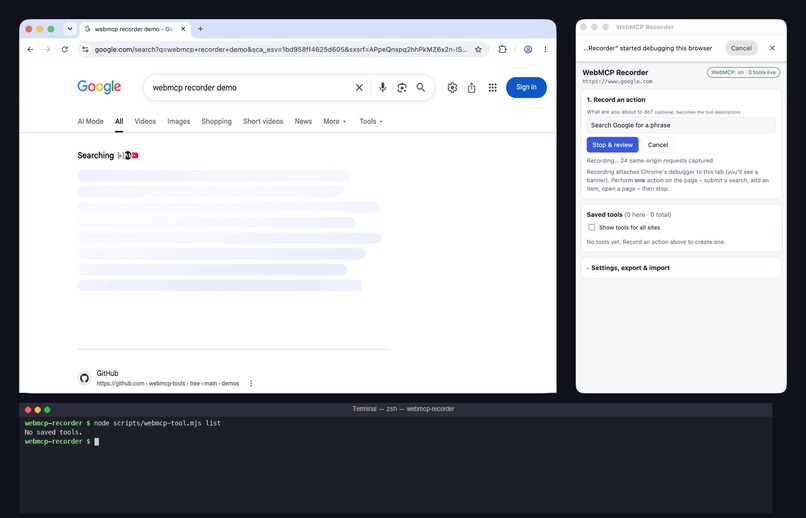This screenshot has width=806, height=518.
Task: Go back in Chrome
Action: (30, 49)
